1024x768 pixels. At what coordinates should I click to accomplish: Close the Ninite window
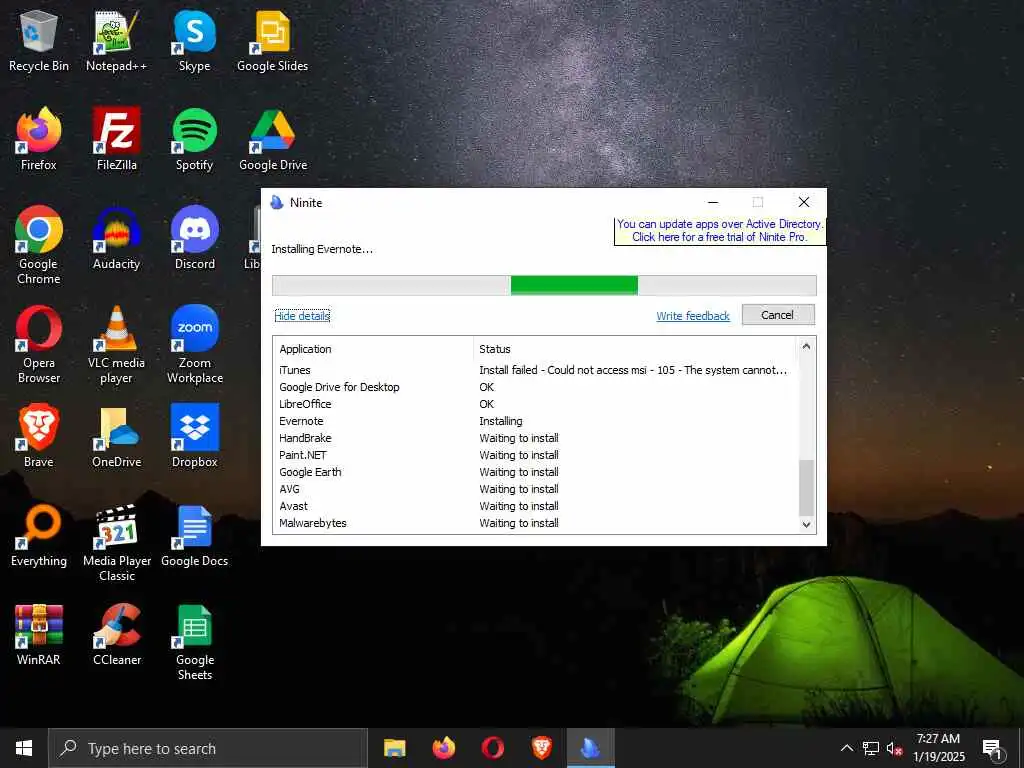coord(804,202)
